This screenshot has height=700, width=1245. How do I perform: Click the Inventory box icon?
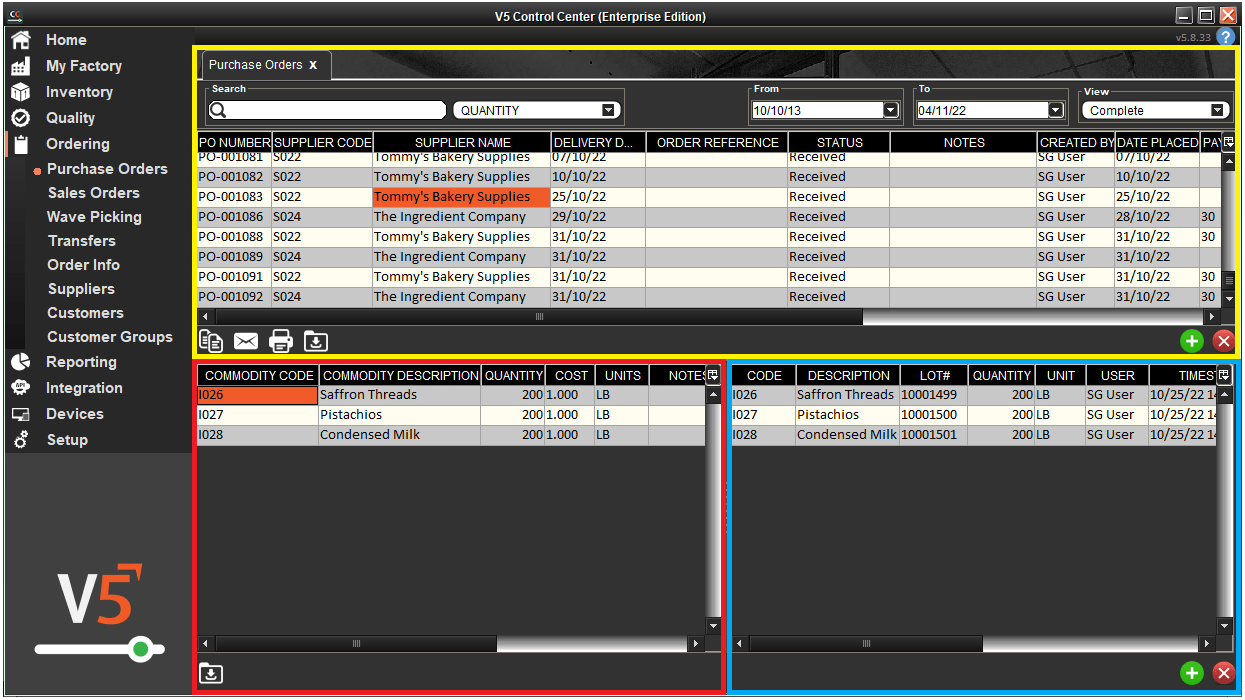20,92
